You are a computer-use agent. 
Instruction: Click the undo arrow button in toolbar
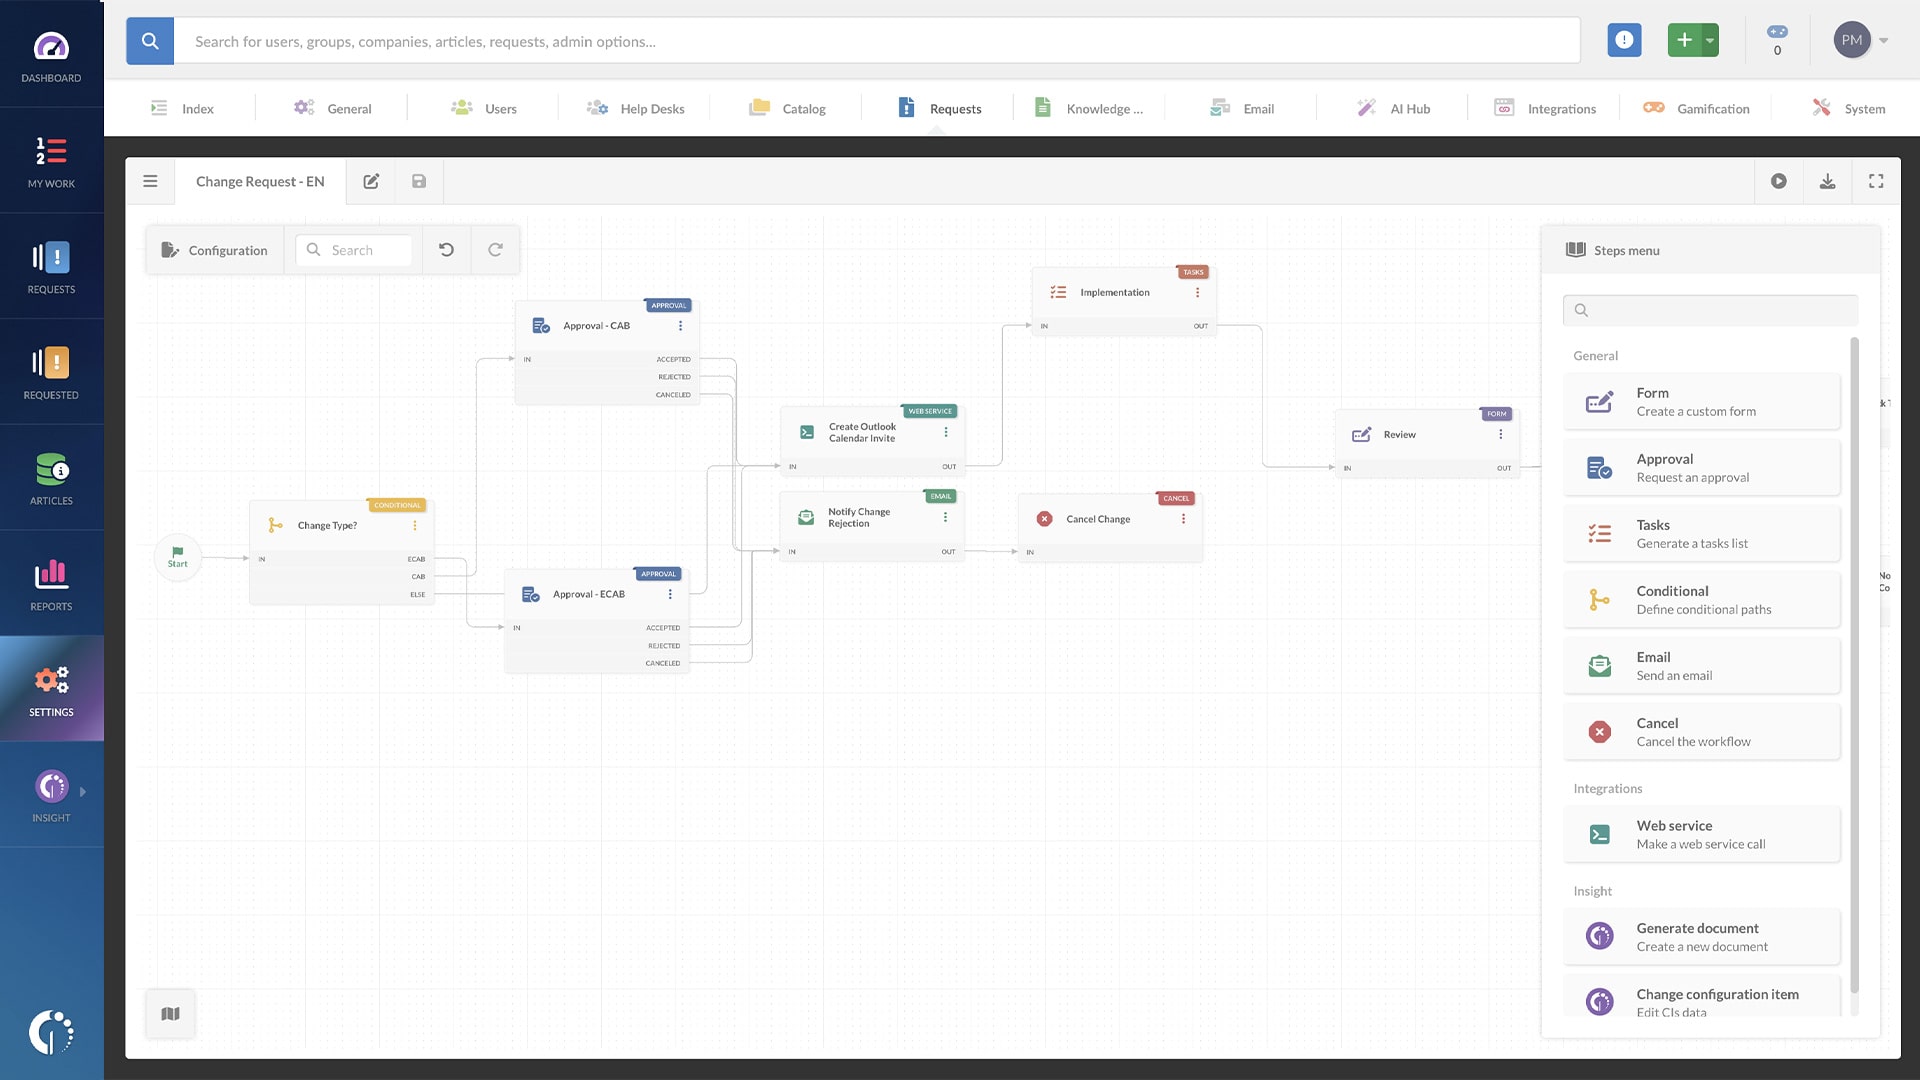[446, 249]
